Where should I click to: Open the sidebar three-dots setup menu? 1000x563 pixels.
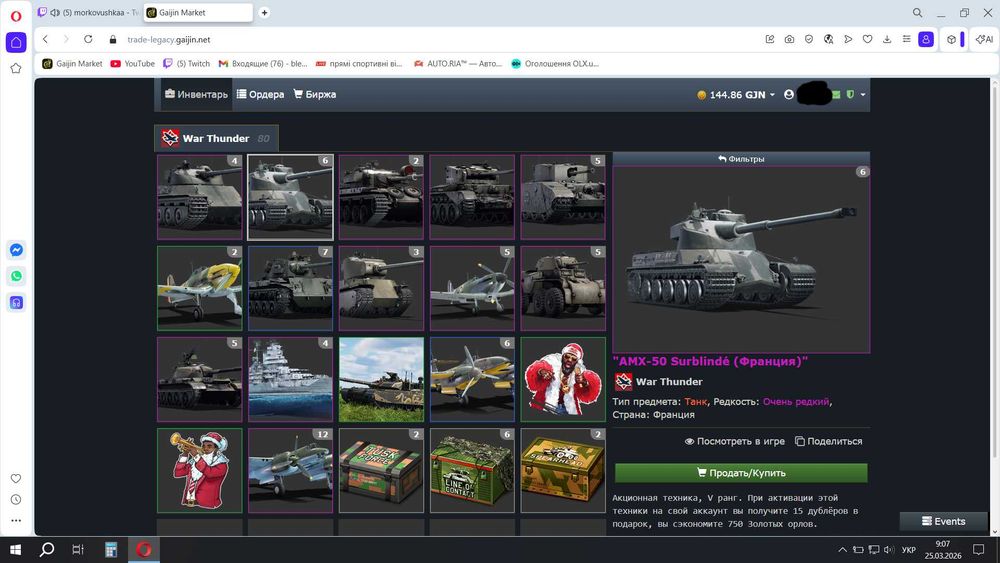[x=16, y=520]
